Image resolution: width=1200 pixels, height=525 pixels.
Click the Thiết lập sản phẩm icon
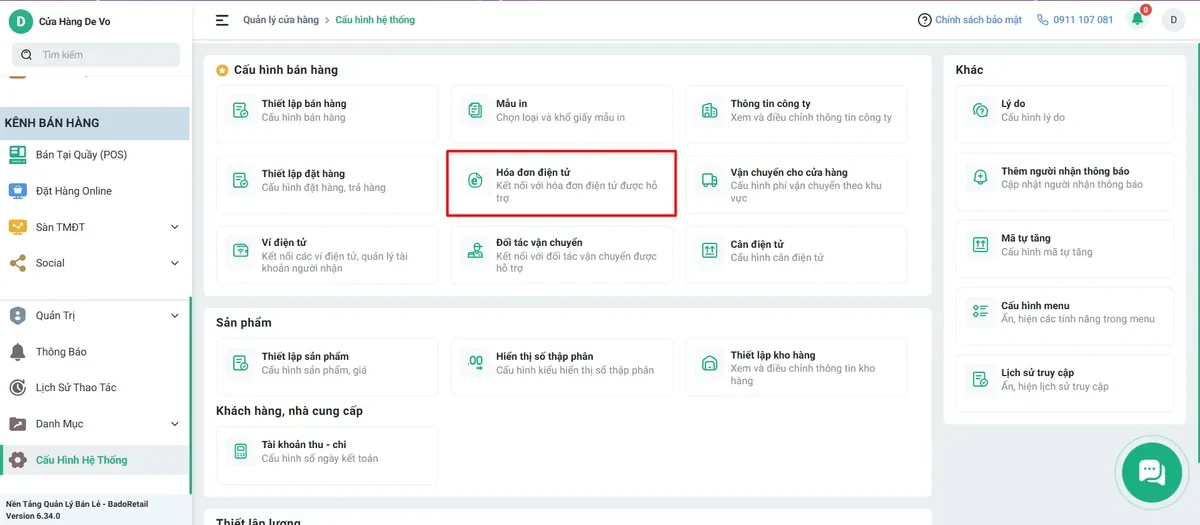tap(240, 363)
